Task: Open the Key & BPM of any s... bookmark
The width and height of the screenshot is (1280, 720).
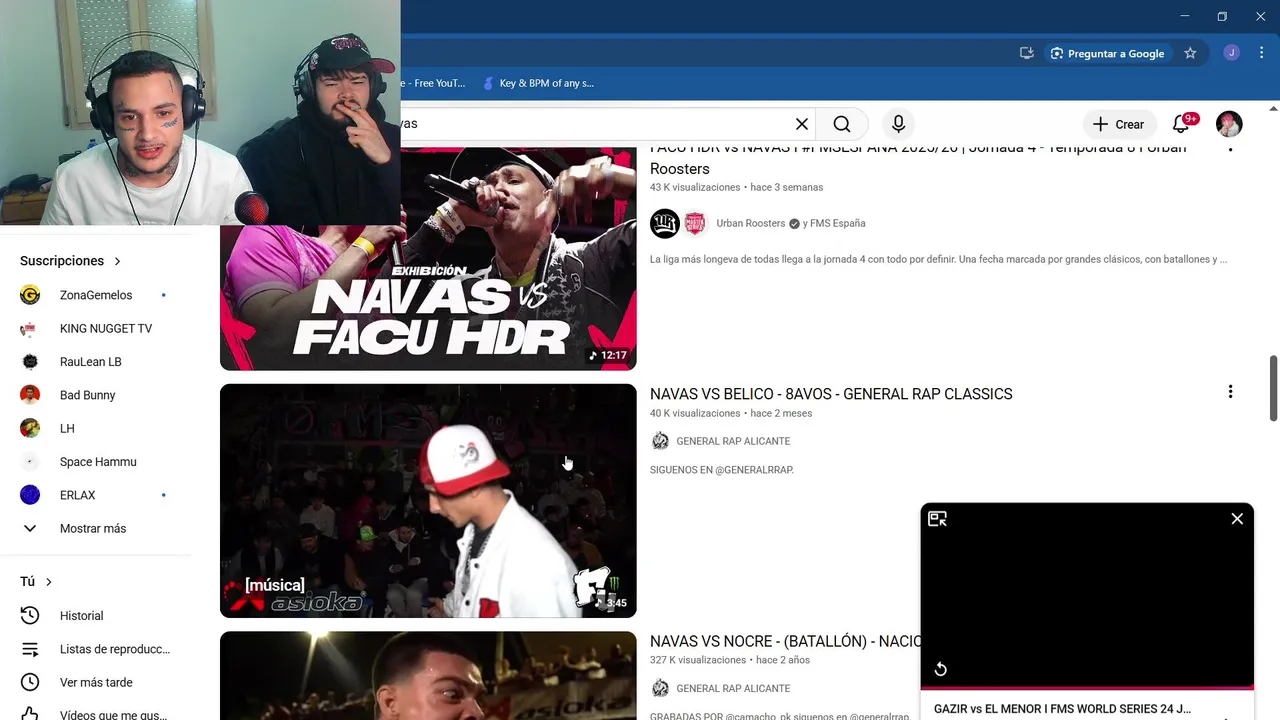Action: (x=538, y=83)
